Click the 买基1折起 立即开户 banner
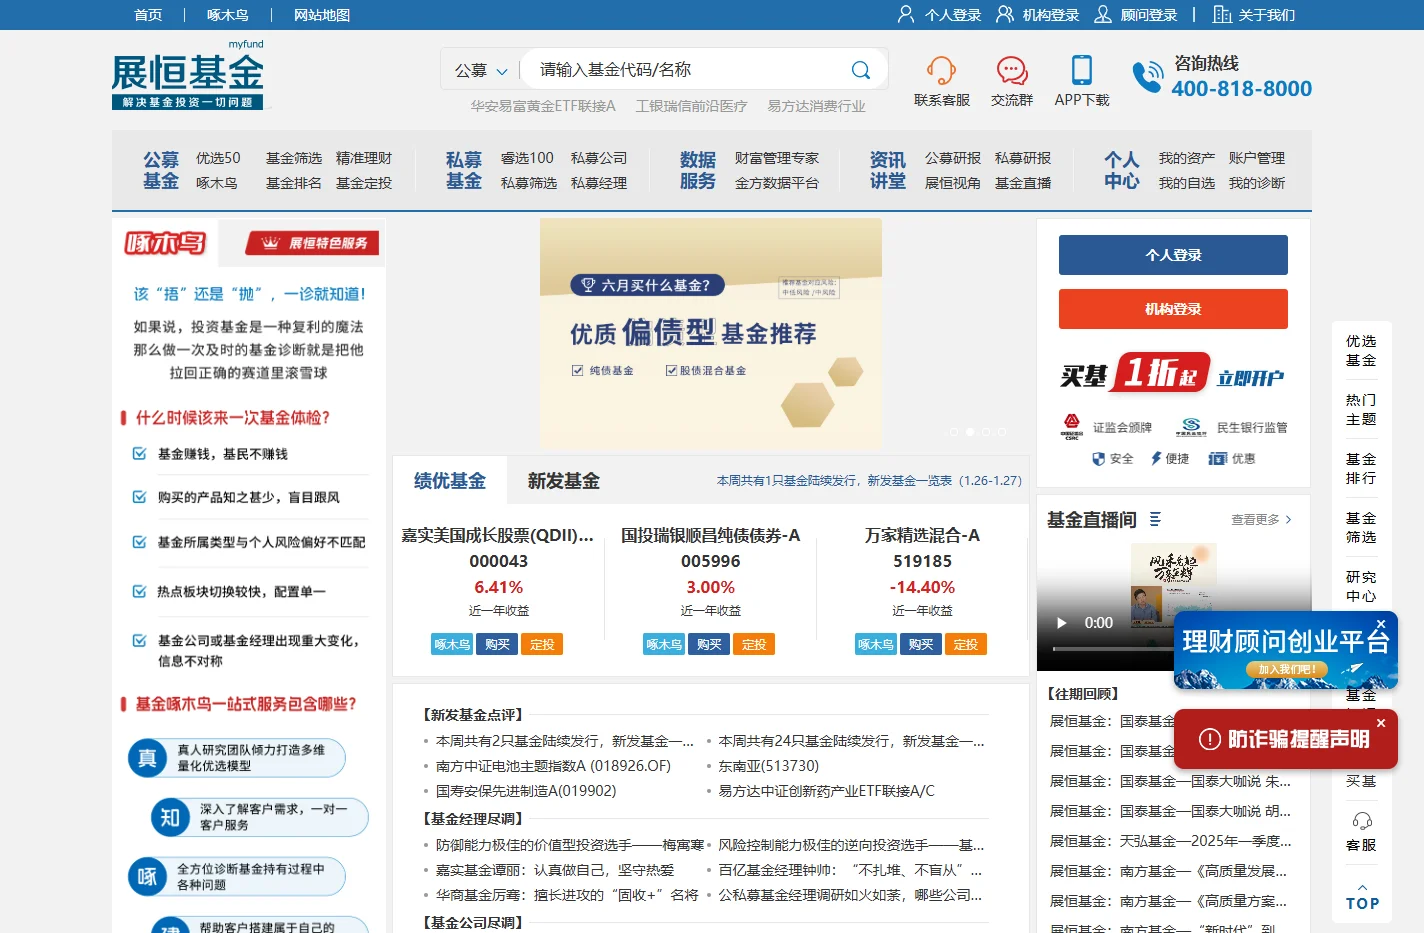 1173,374
